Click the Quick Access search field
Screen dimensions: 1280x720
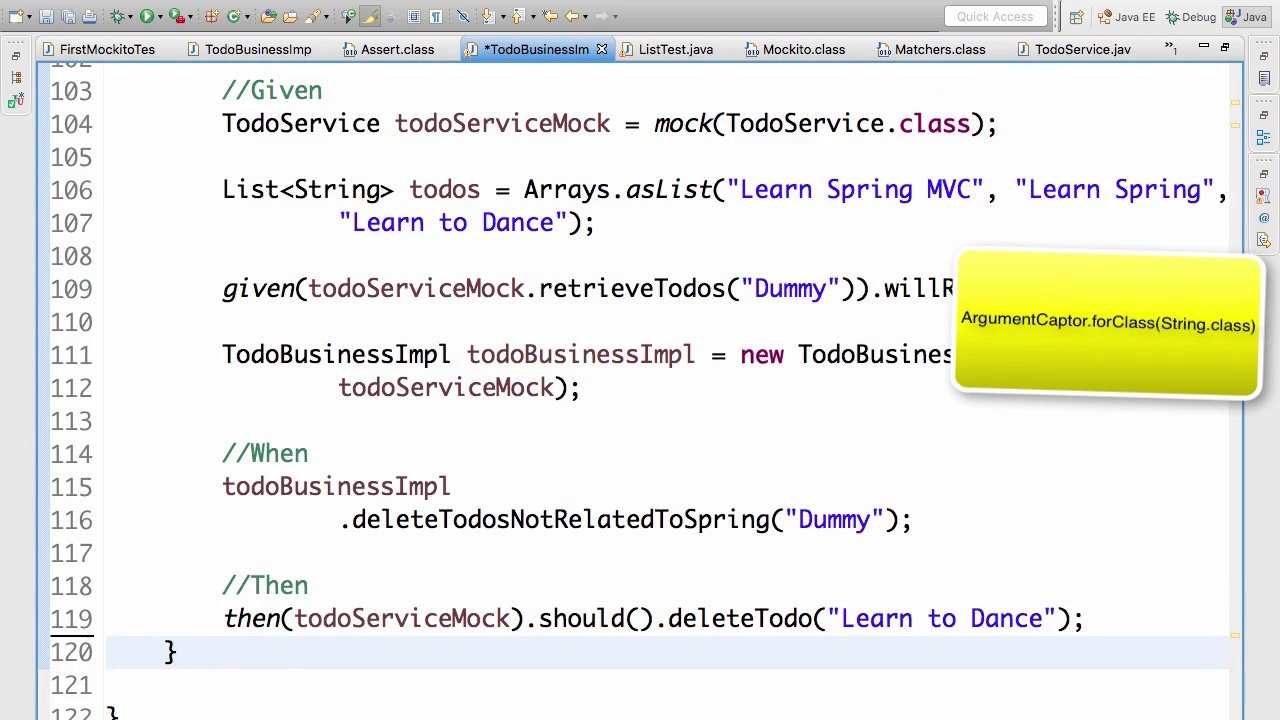995,17
